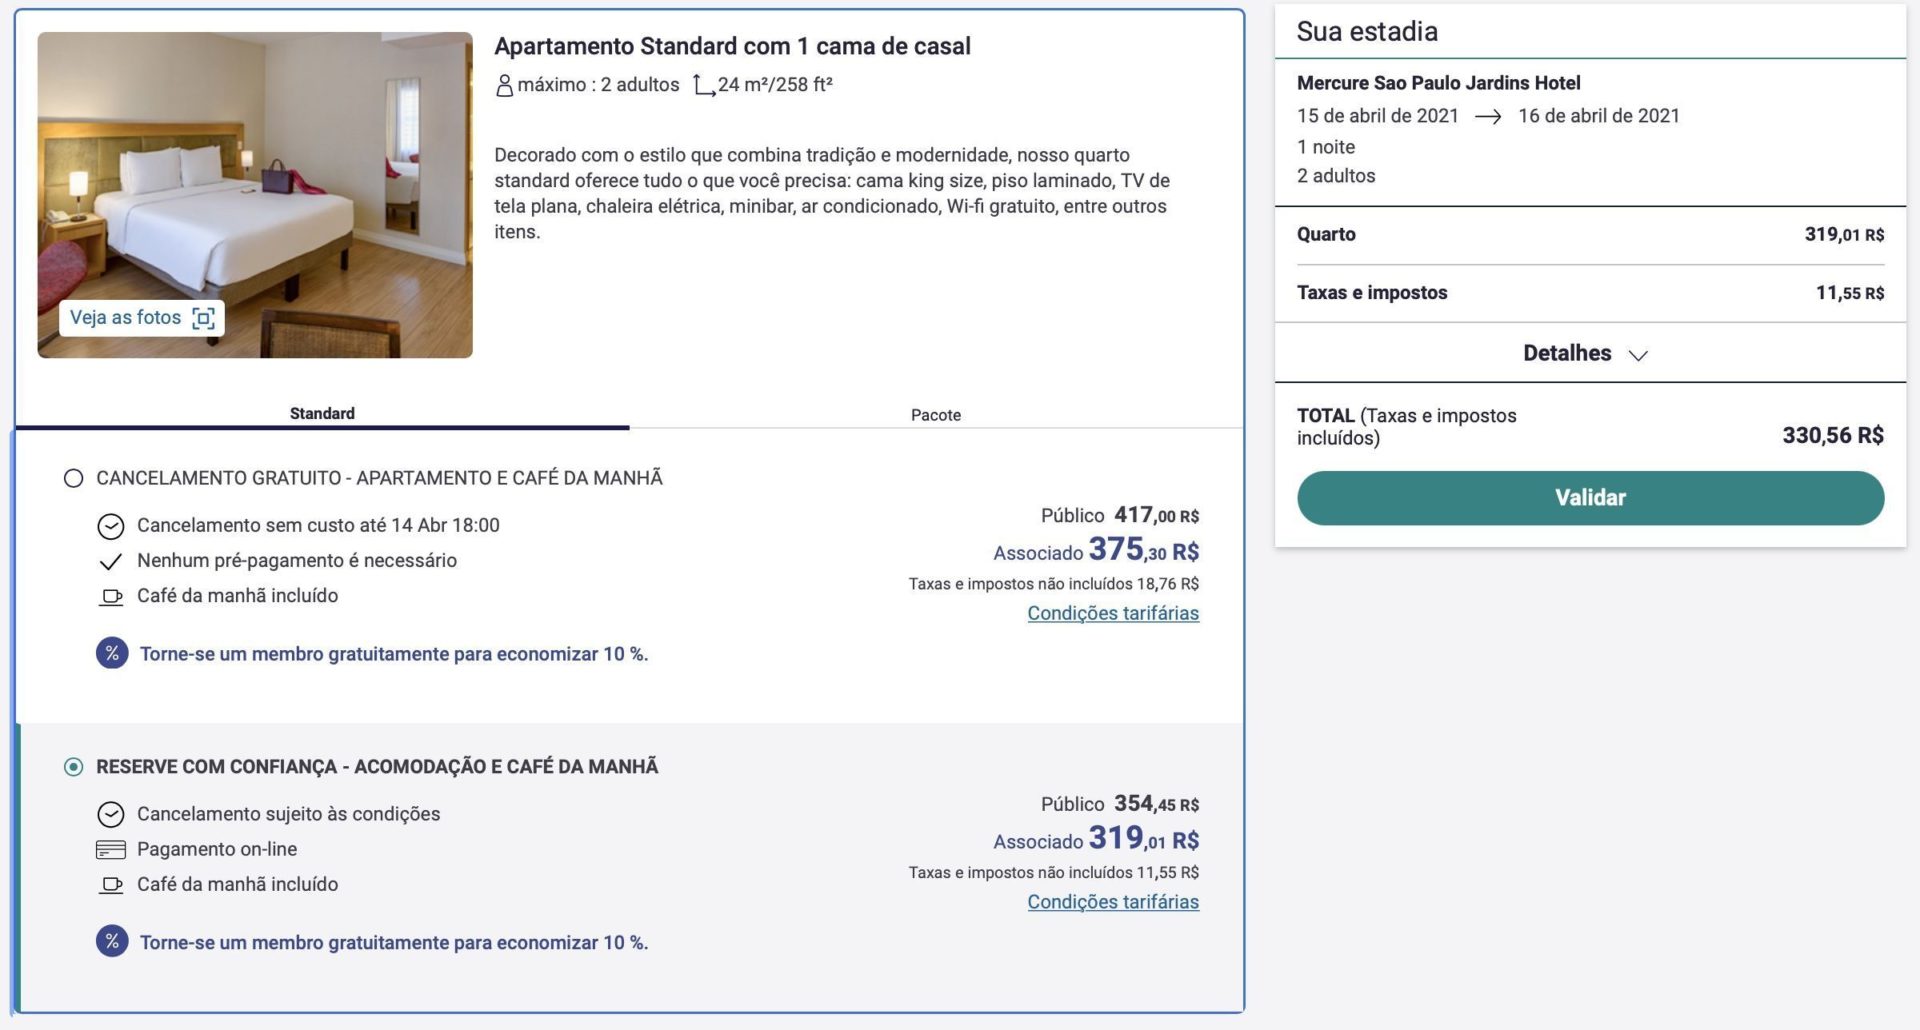Screen dimensions: 1920x1030
Task: Click the free cancellation clock icon
Action: [x=111, y=526]
